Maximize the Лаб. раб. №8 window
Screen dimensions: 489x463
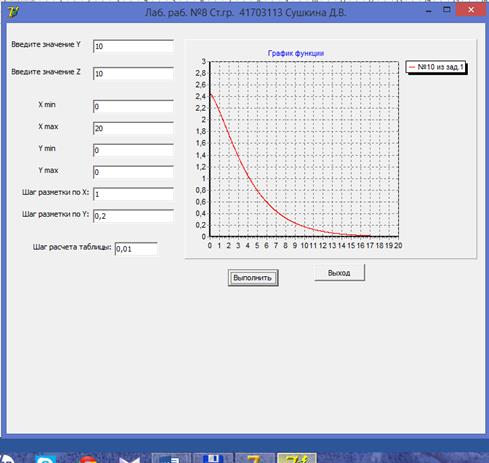point(447,10)
